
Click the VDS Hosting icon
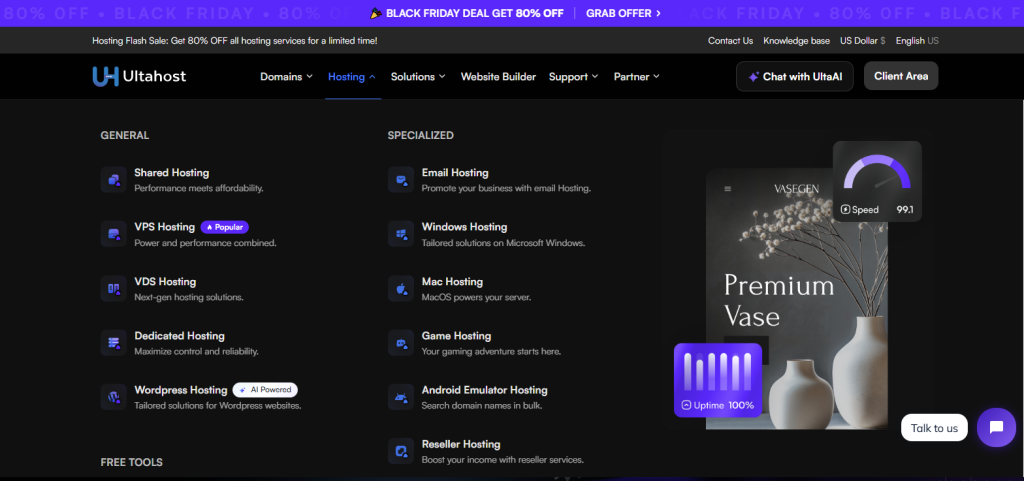[114, 288]
